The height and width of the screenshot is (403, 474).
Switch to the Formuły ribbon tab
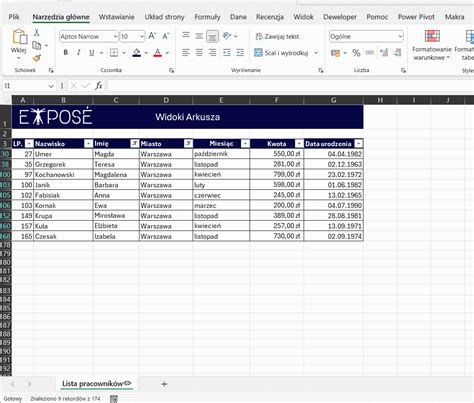click(207, 17)
